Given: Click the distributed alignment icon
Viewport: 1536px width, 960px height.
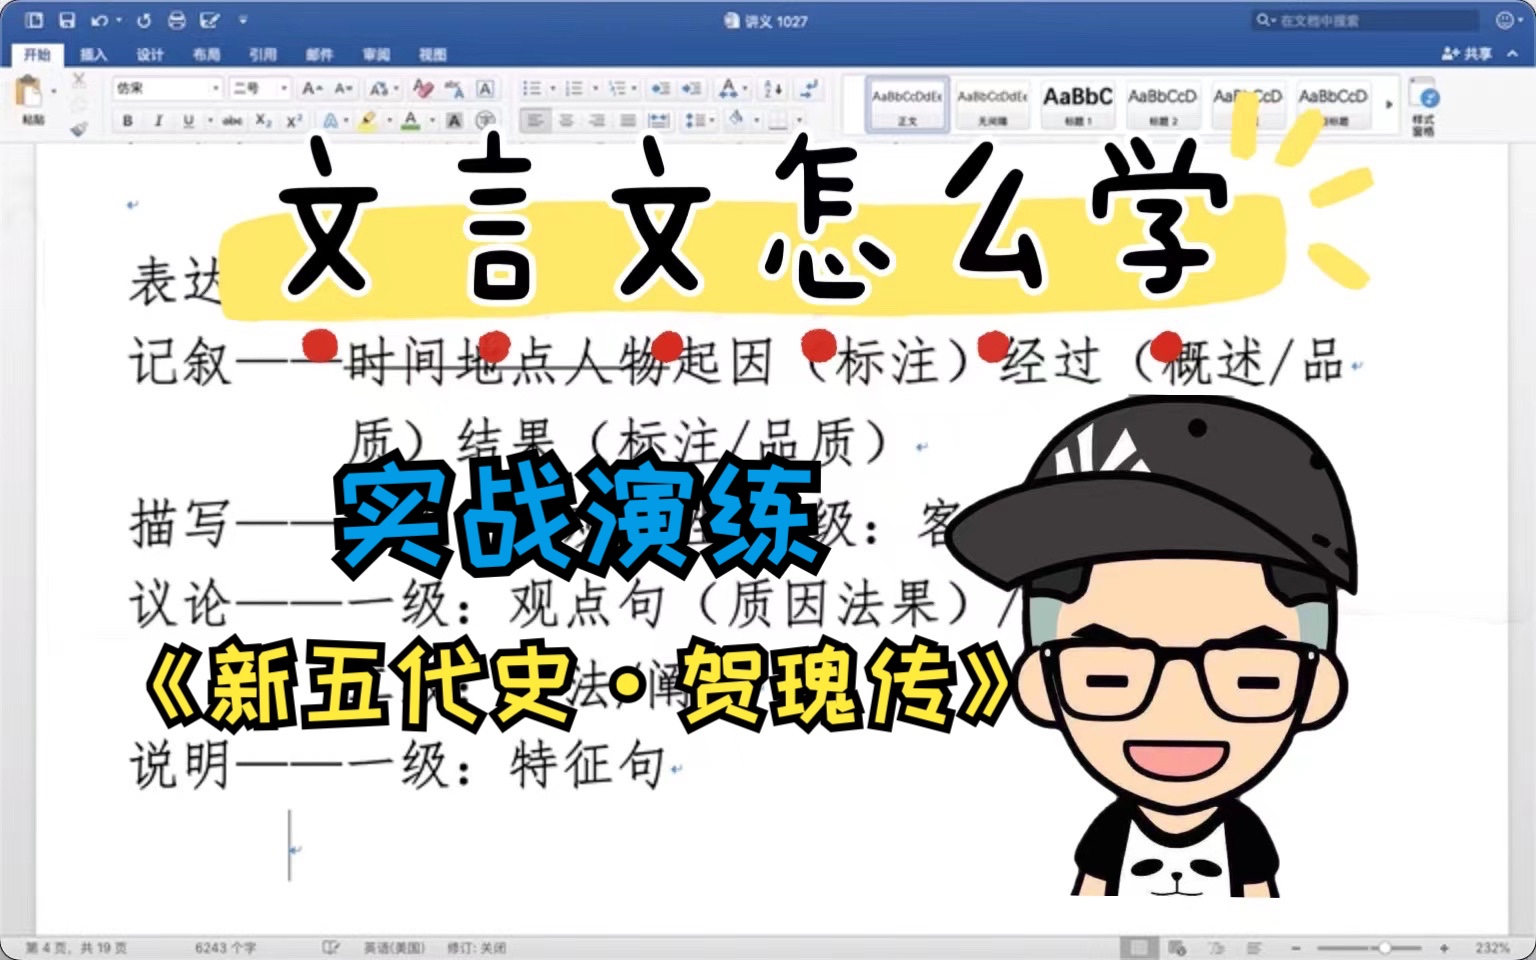Looking at the screenshot, I should tap(659, 120).
